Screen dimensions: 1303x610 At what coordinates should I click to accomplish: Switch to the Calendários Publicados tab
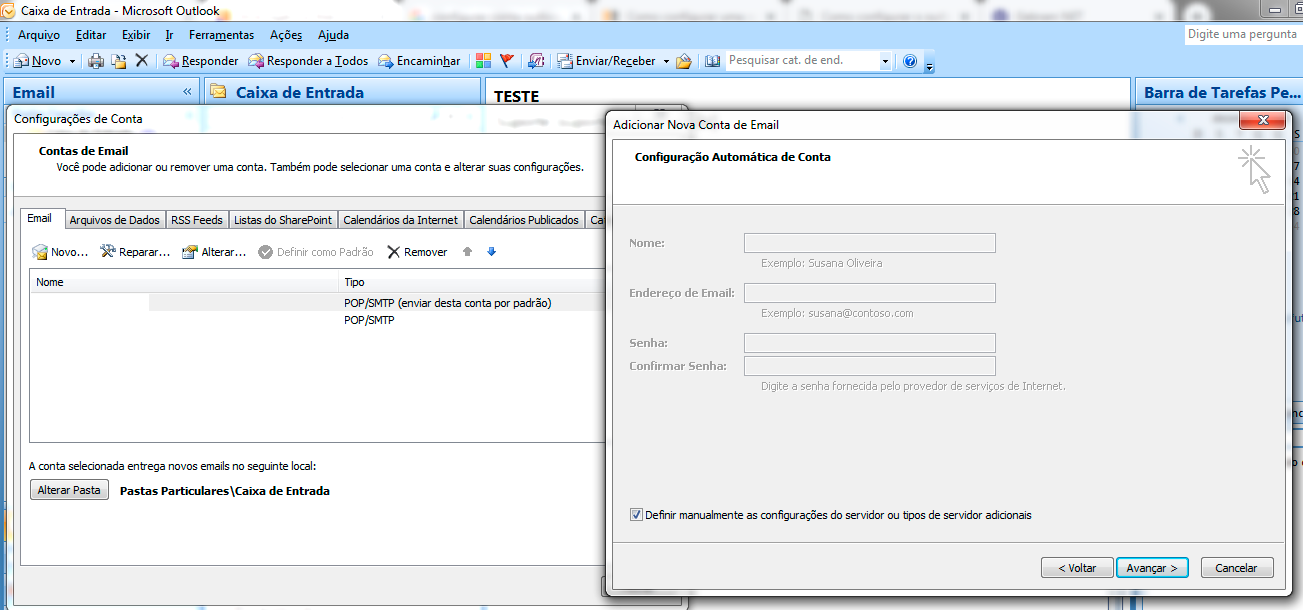pyautogui.click(x=524, y=220)
